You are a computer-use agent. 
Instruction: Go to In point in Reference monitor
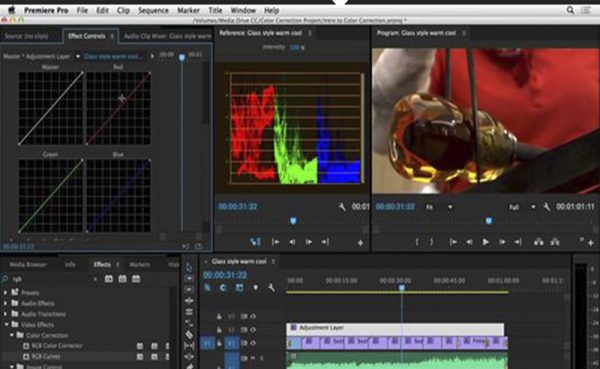(275, 242)
